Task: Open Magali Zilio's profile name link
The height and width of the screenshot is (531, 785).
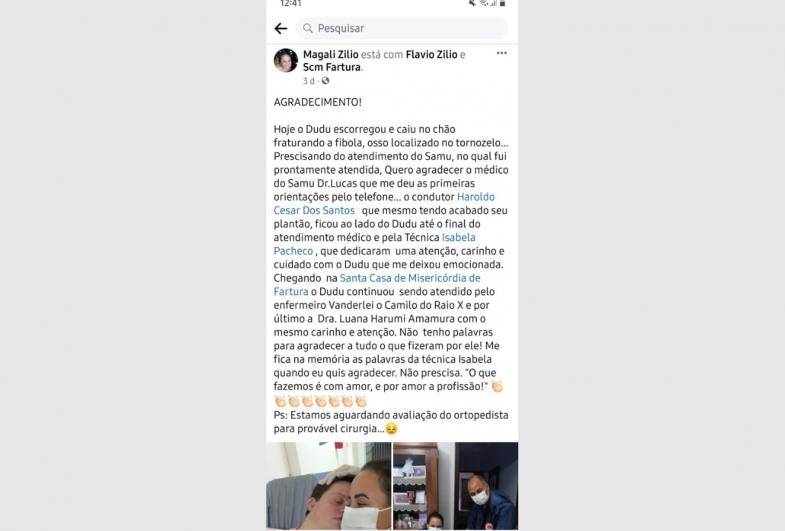Action: pyautogui.click(x=330, y=55)
